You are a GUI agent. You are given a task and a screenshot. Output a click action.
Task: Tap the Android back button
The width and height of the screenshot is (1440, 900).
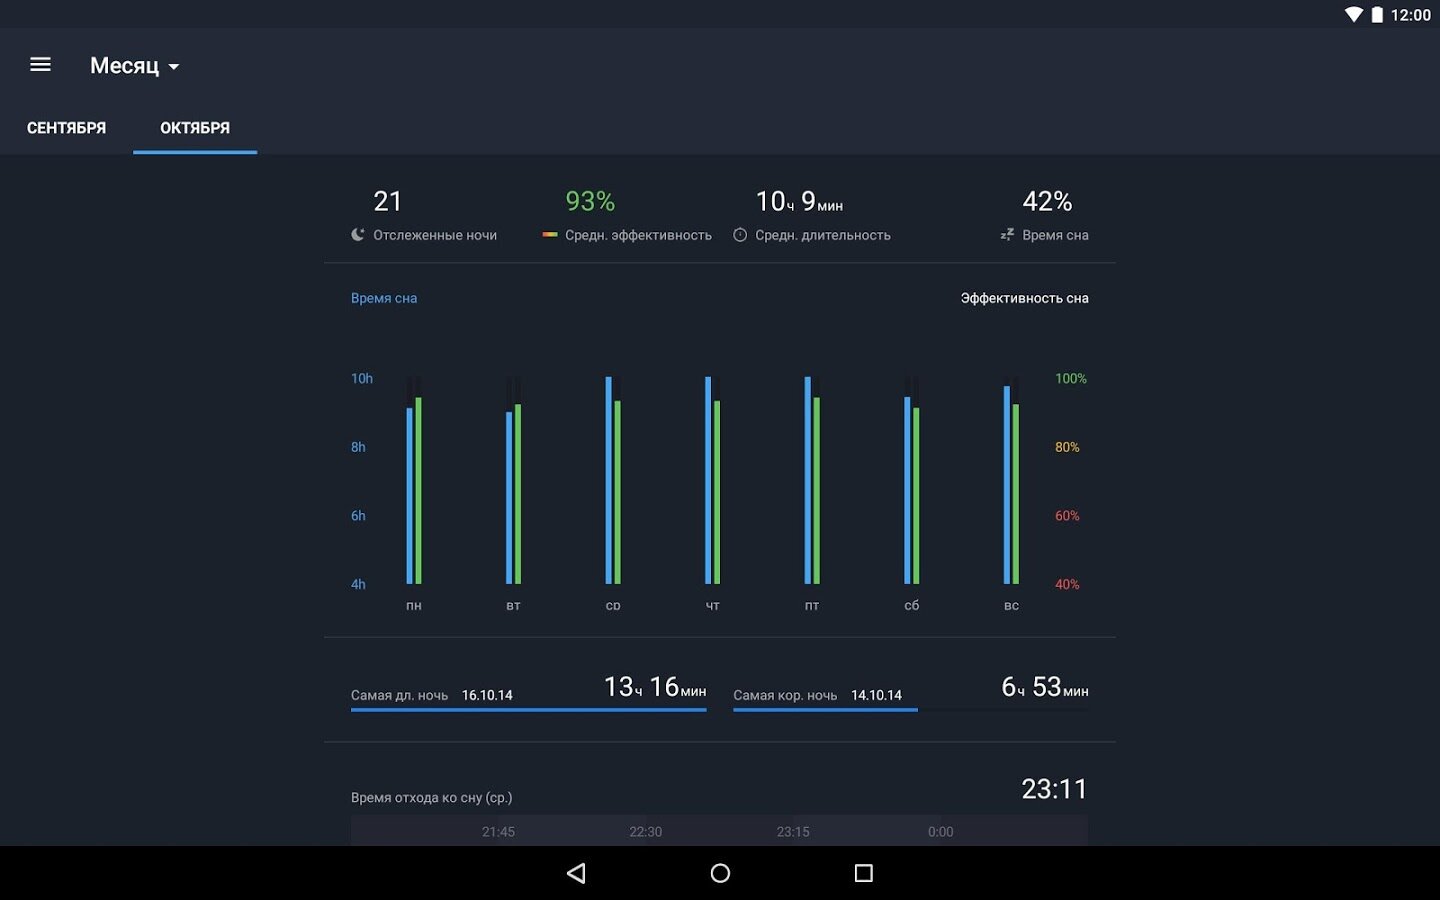[576, 873]
